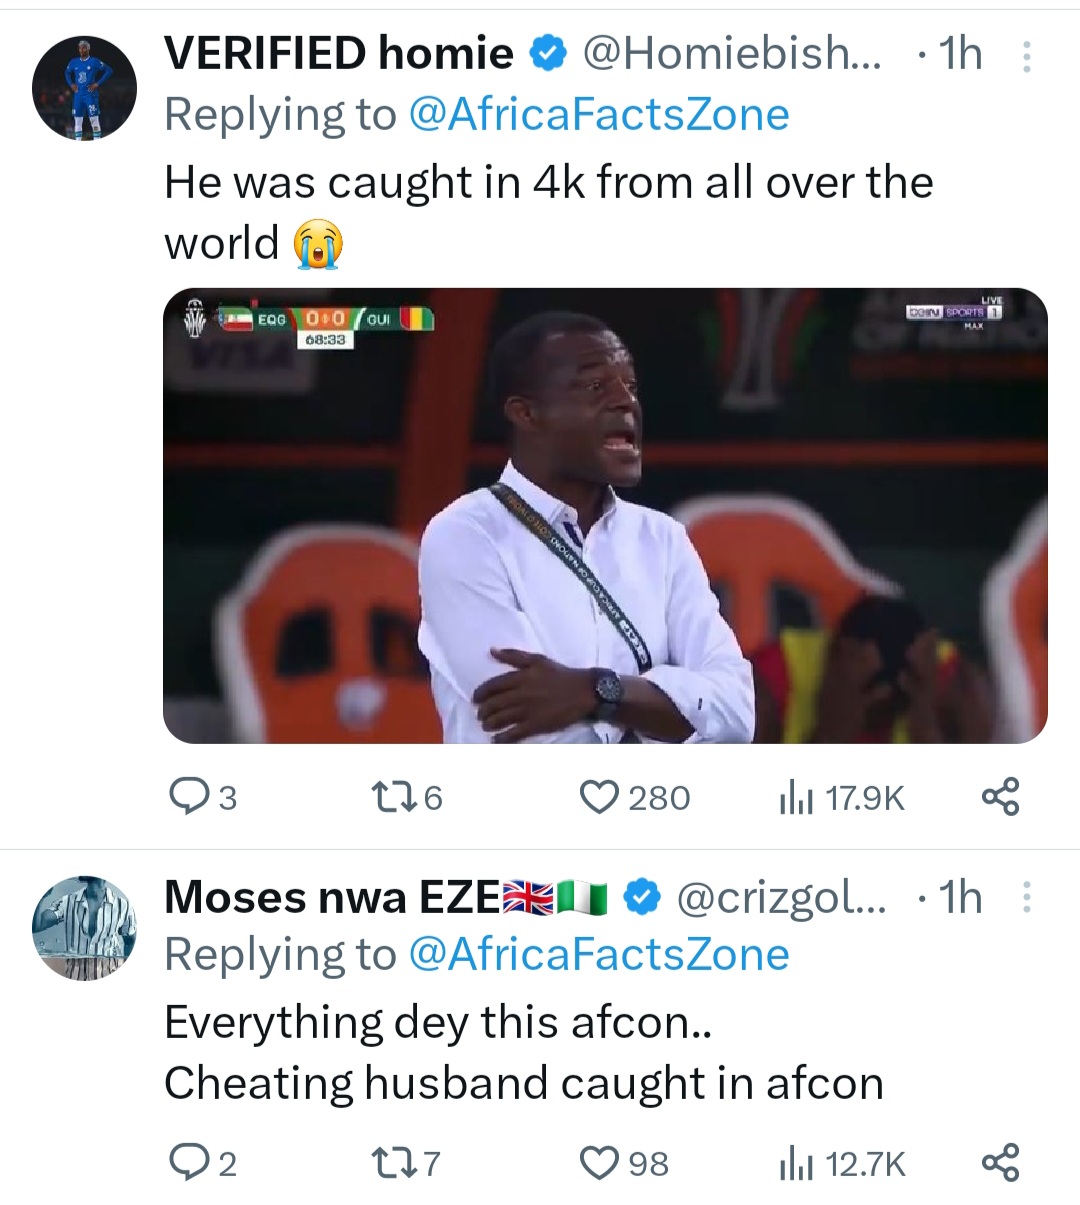The height and width of the screenshot is (1205, 1080).
Task: Open VERIFIED homie's profile picture
Action: 84,88
